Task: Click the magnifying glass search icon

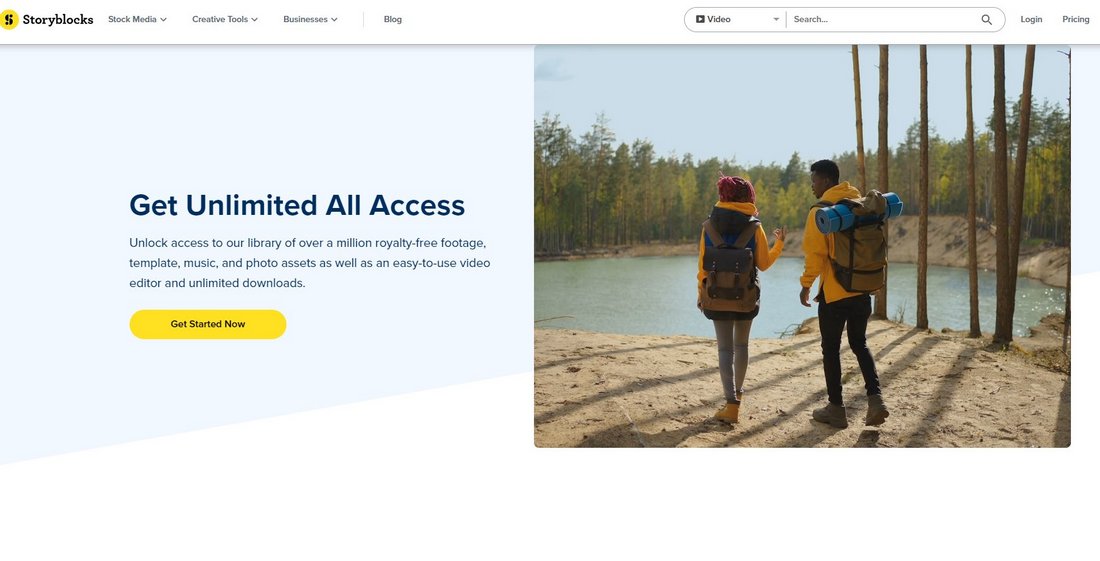Action: (986, 20)
